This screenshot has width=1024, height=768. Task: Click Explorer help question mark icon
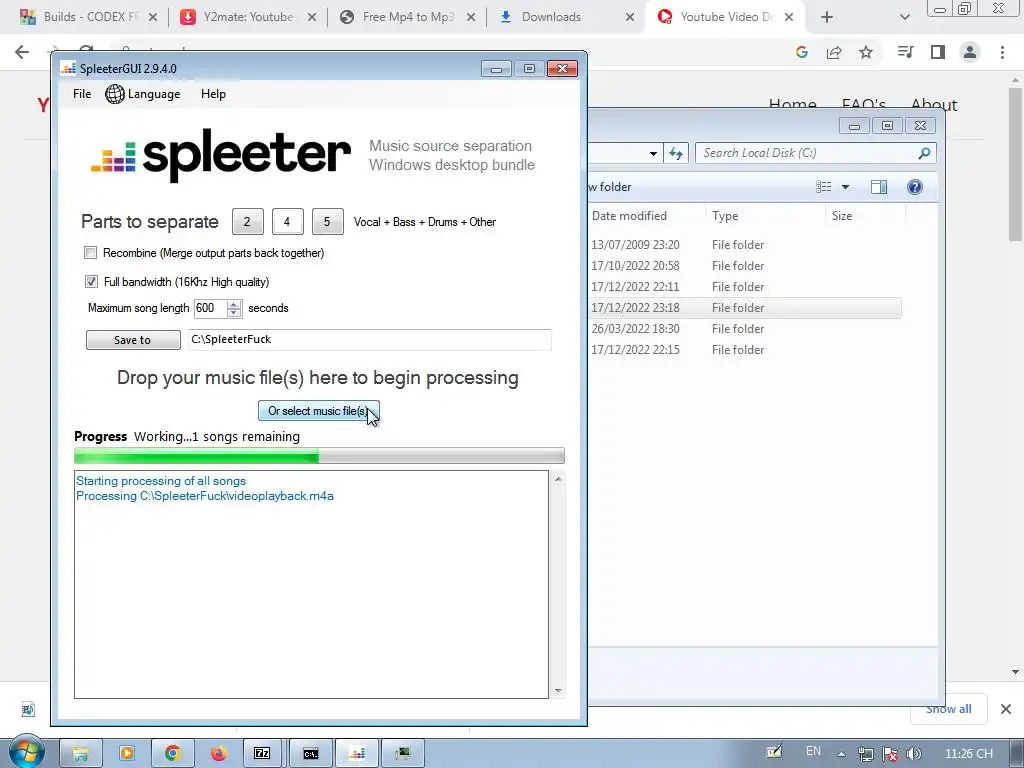click(x=915, y=187)
